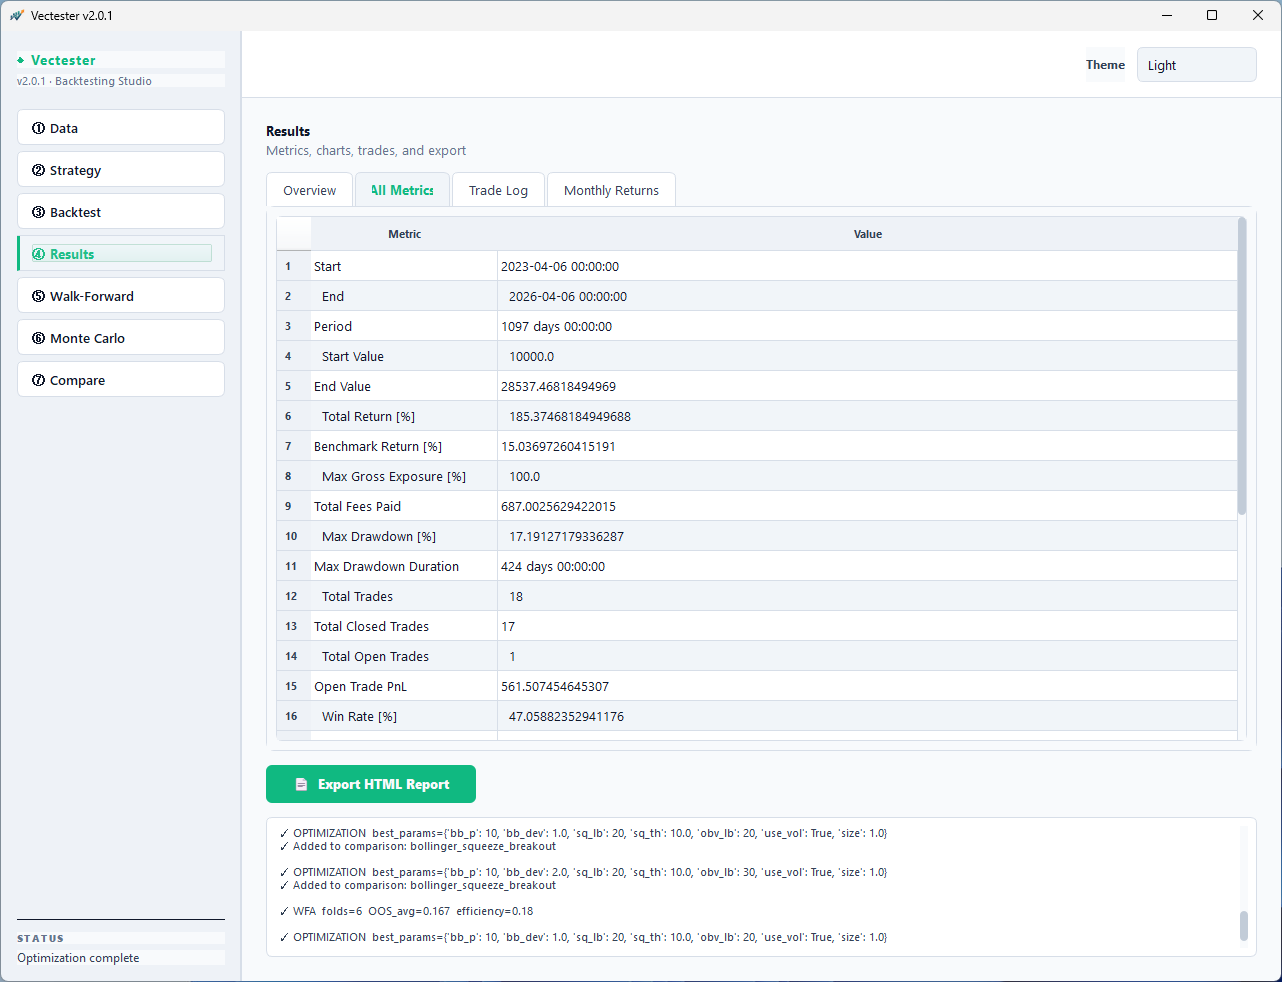Click the Export HTML Report button
This screenshot has height=982, width=1282.
click(x=370, y=784)
